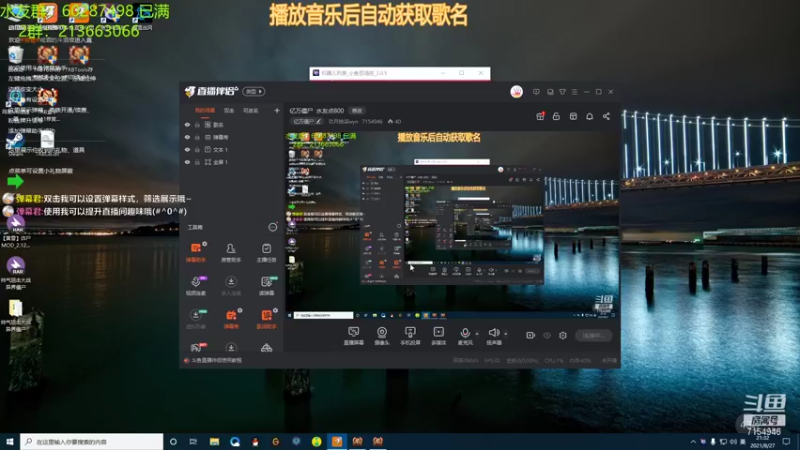Viewport: 800px width, 450px height.
Task: Toggle visibility of 弹幕秀 source layer
Action: pyautogui.click(x=187, y=137)
